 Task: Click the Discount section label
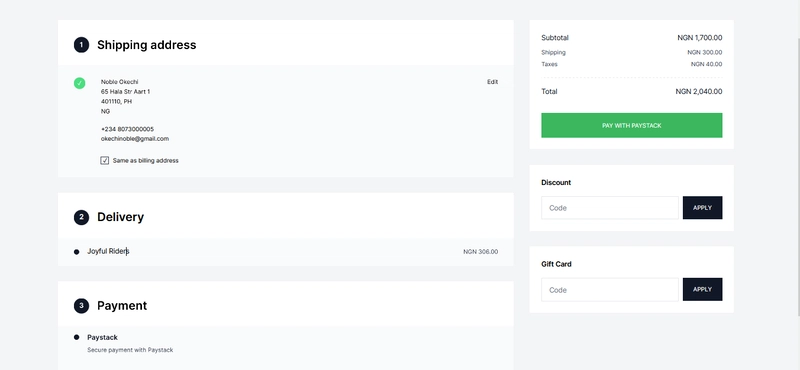556,182
